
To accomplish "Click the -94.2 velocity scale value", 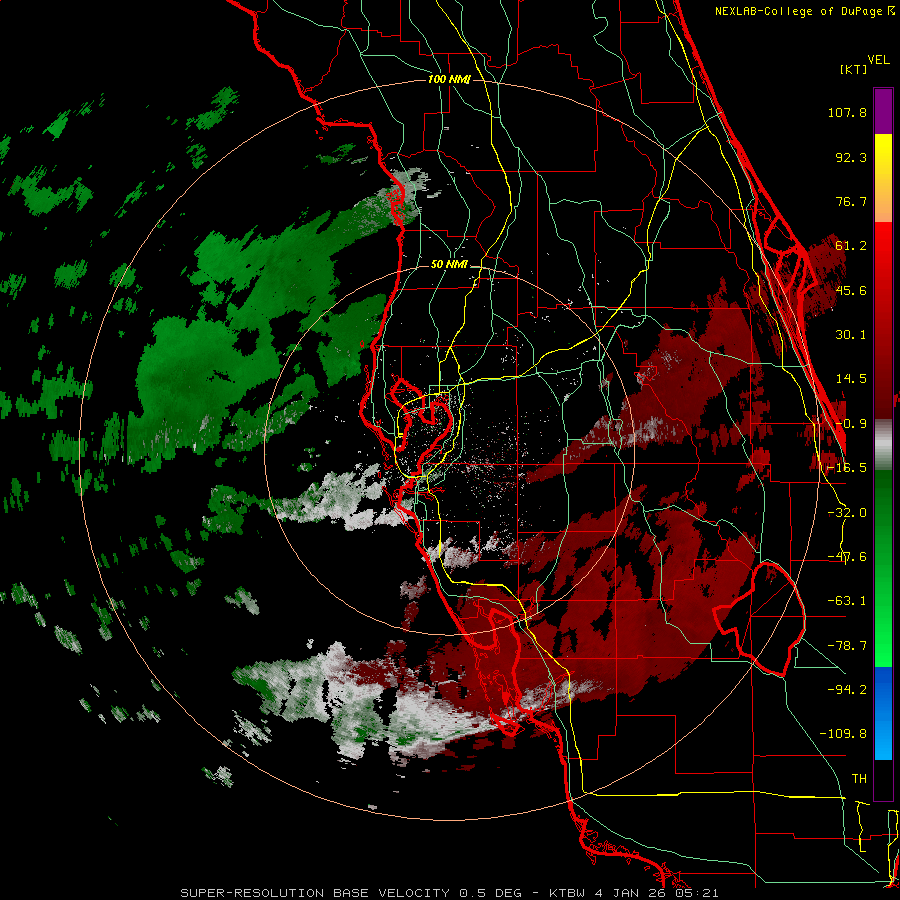I will pos(847,689).
